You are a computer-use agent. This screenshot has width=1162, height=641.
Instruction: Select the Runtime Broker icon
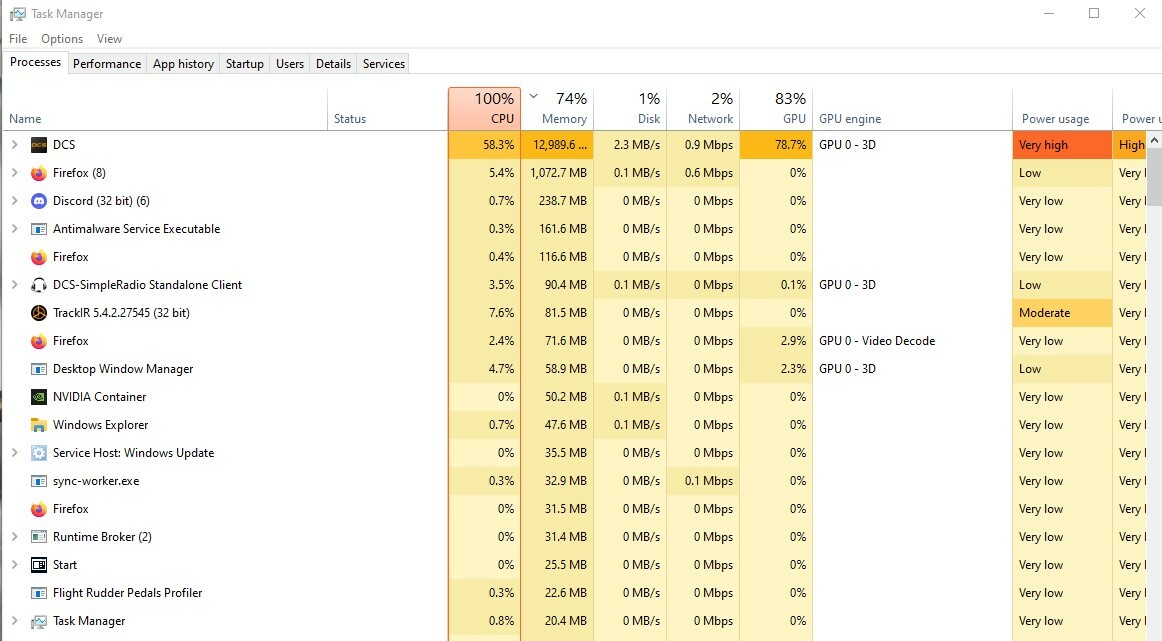(x=39, y=537)
